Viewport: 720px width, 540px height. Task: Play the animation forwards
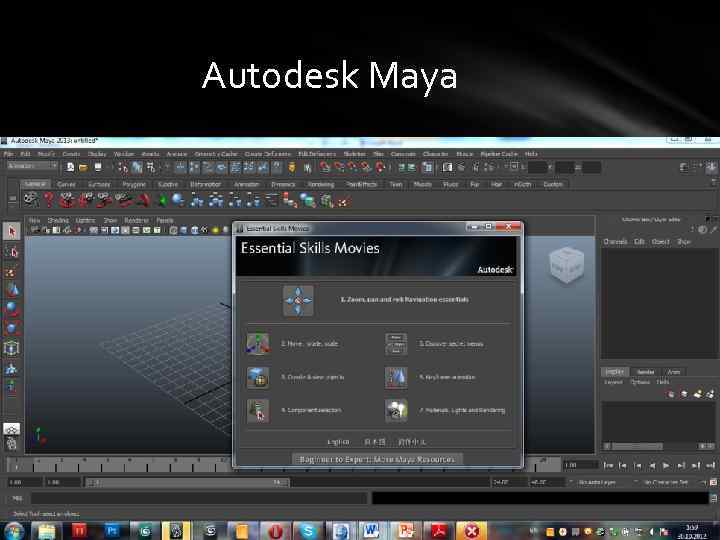click(666, 466)
